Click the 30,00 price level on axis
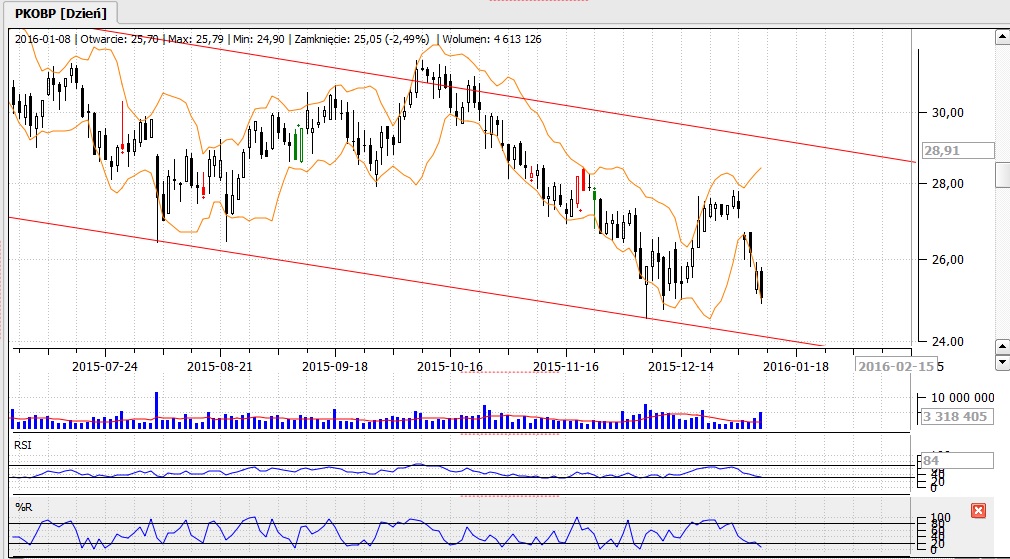1010x559 pixels. pos(946,113)
